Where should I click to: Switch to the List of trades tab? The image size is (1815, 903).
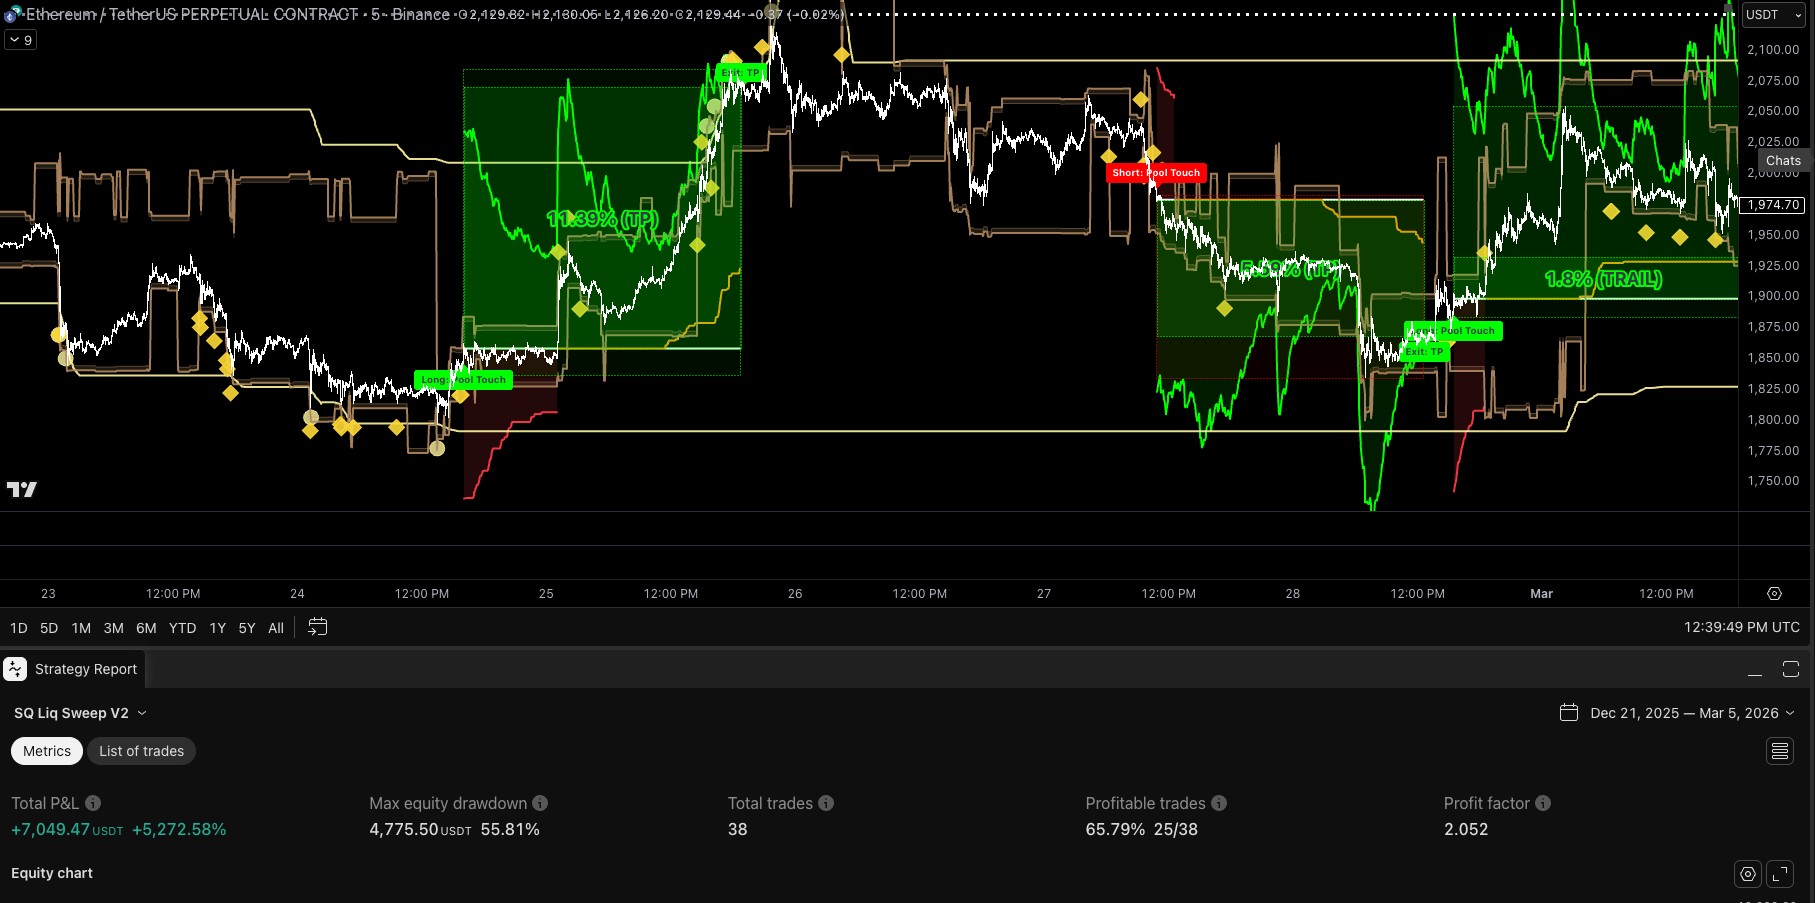[x=141, y=751]
